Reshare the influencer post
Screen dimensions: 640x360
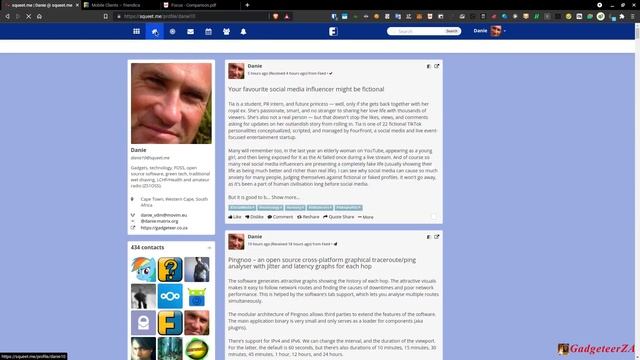point(308,217)
